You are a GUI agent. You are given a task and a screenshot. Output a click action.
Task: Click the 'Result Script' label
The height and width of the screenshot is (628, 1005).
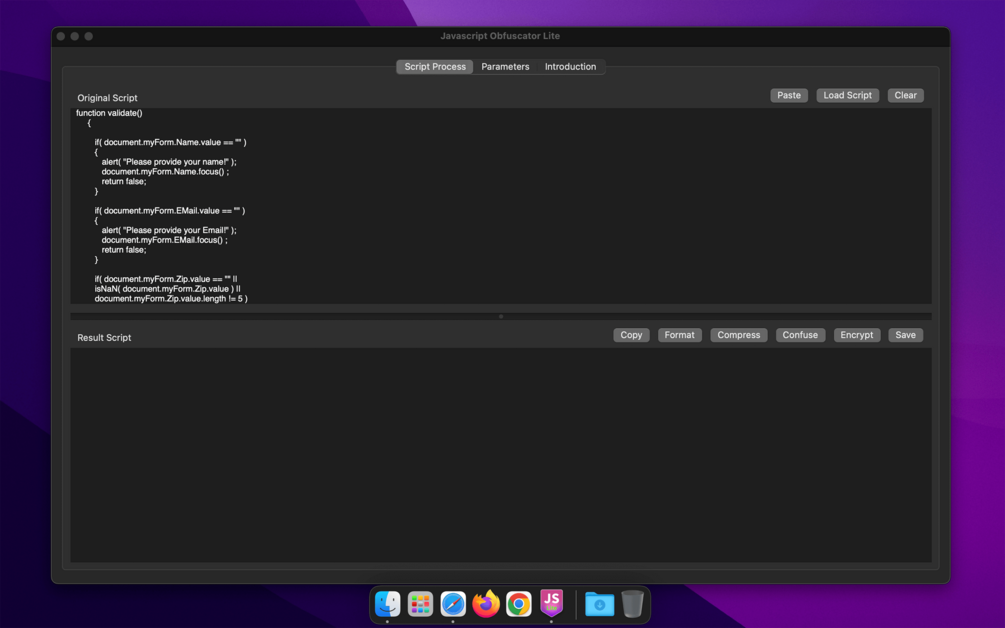point(104,338)
